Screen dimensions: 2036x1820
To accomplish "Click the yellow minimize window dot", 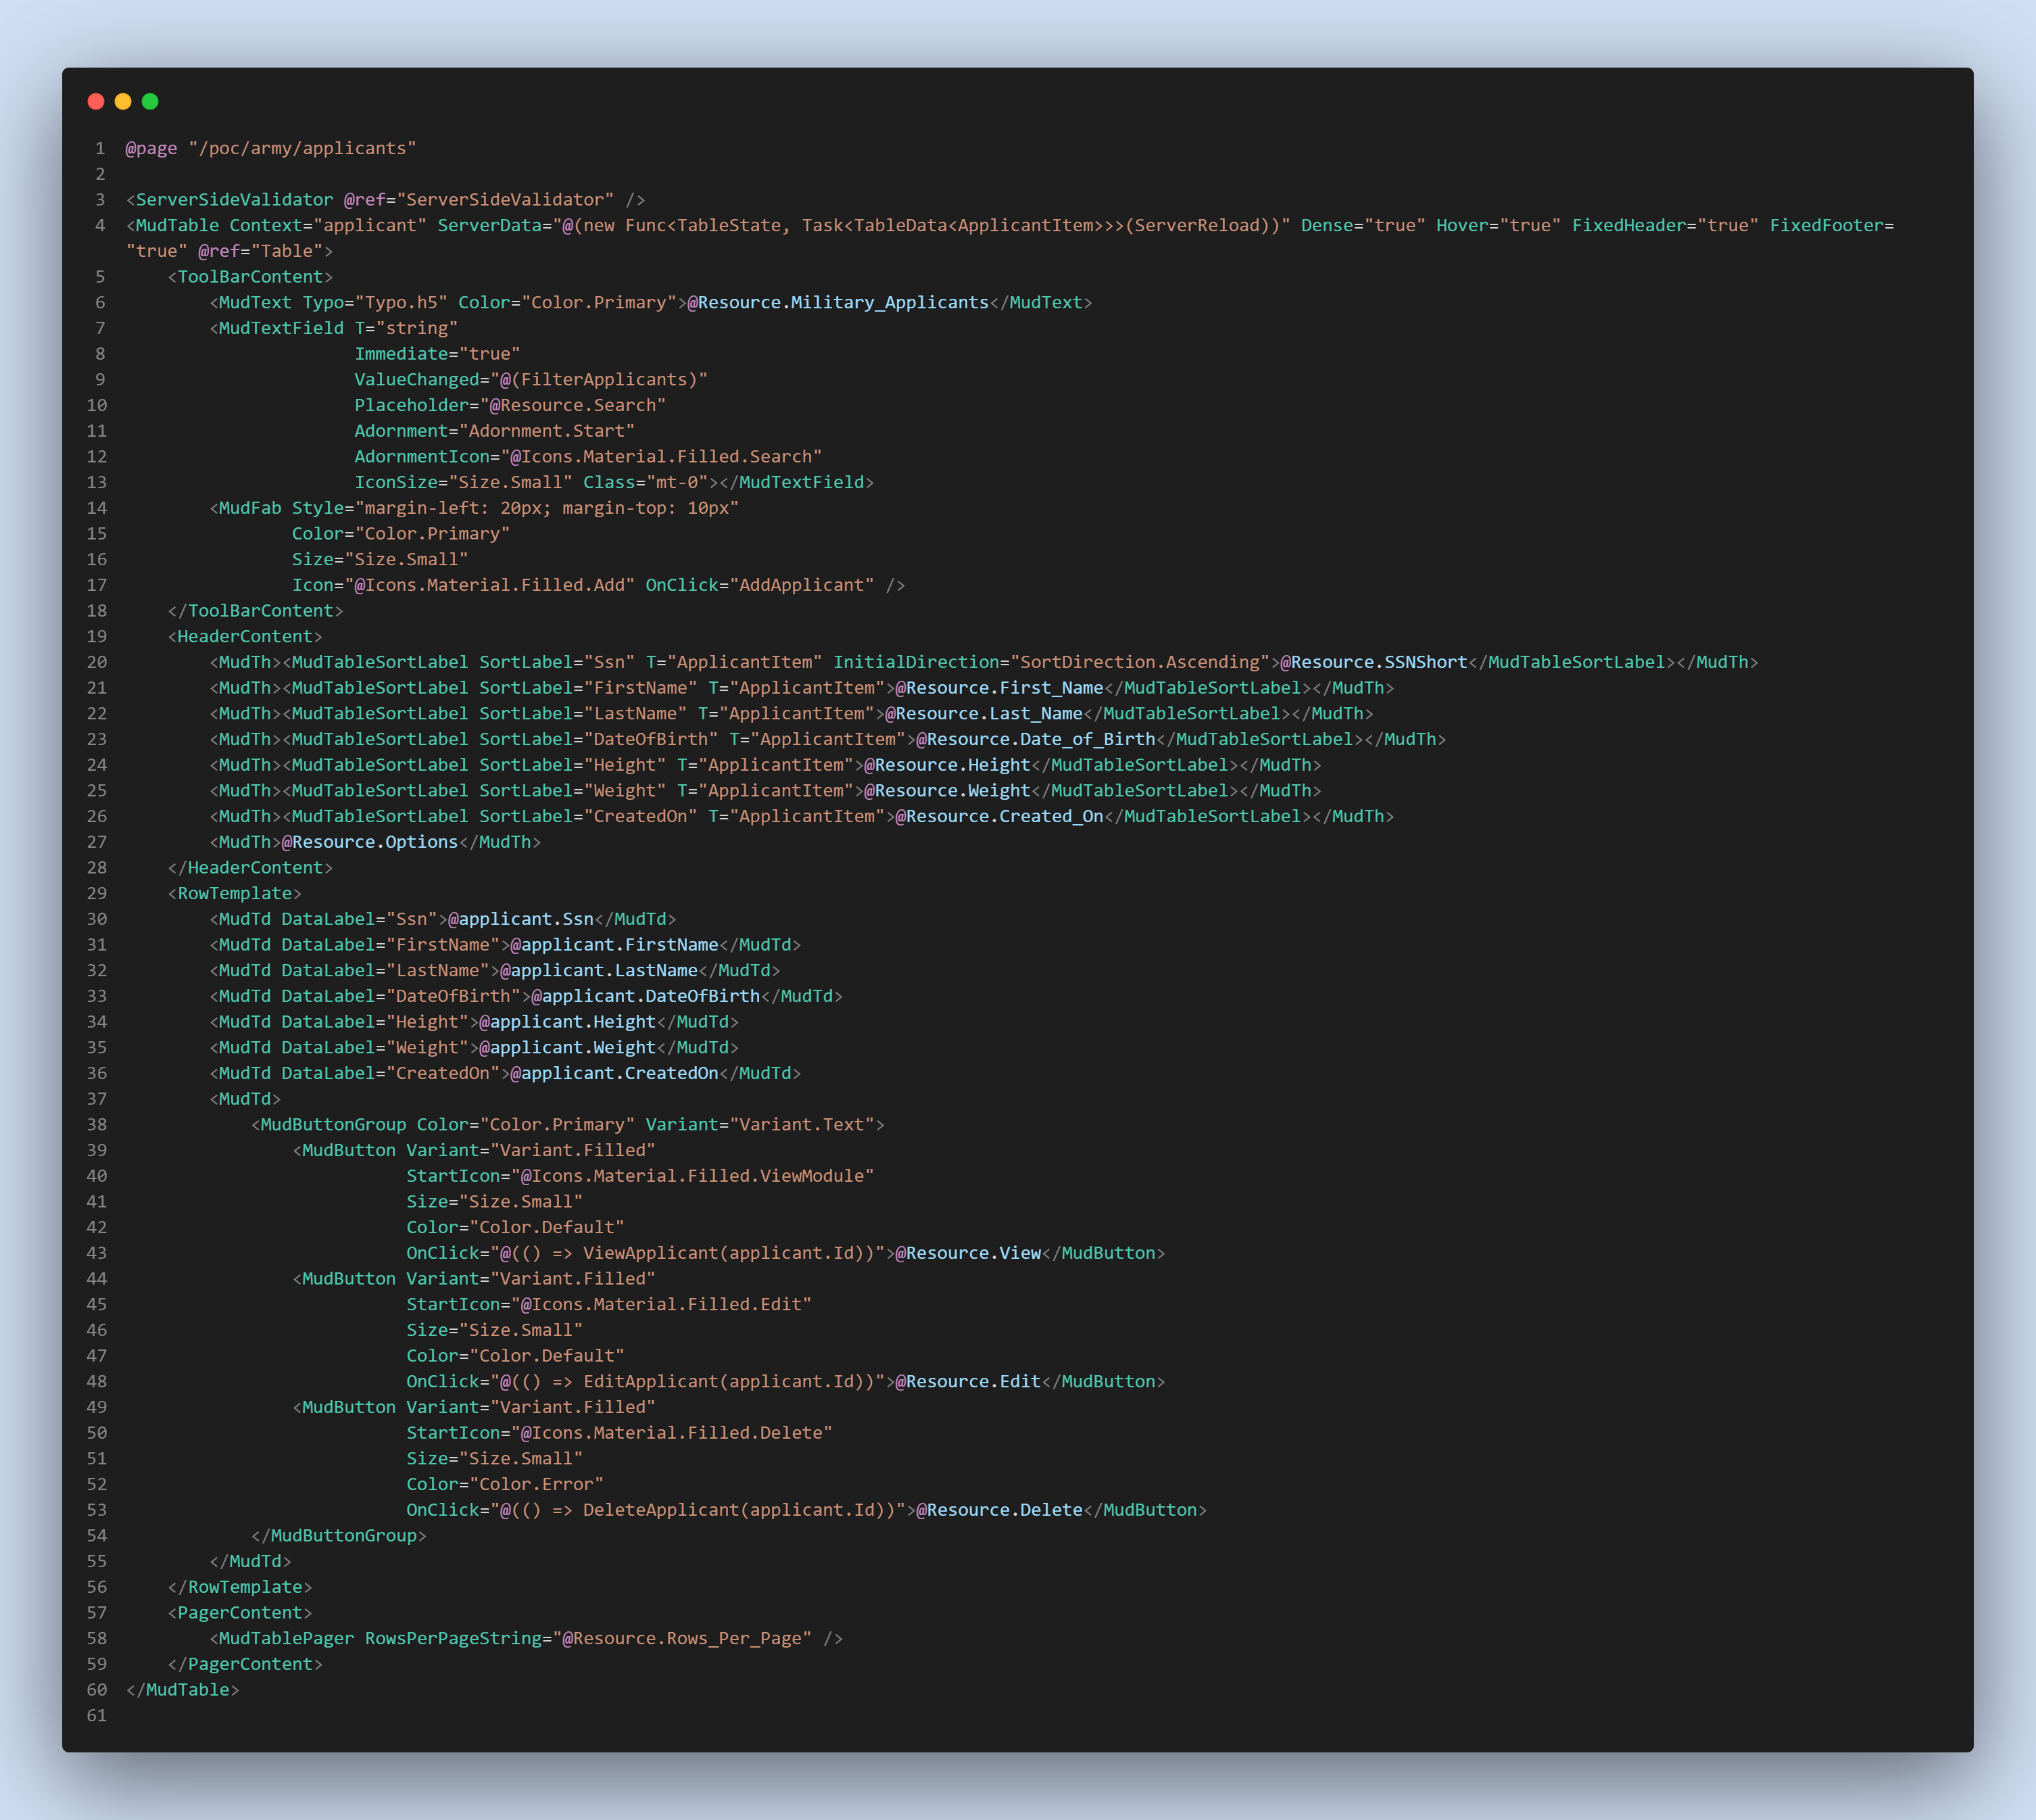I will click(123, 101).
